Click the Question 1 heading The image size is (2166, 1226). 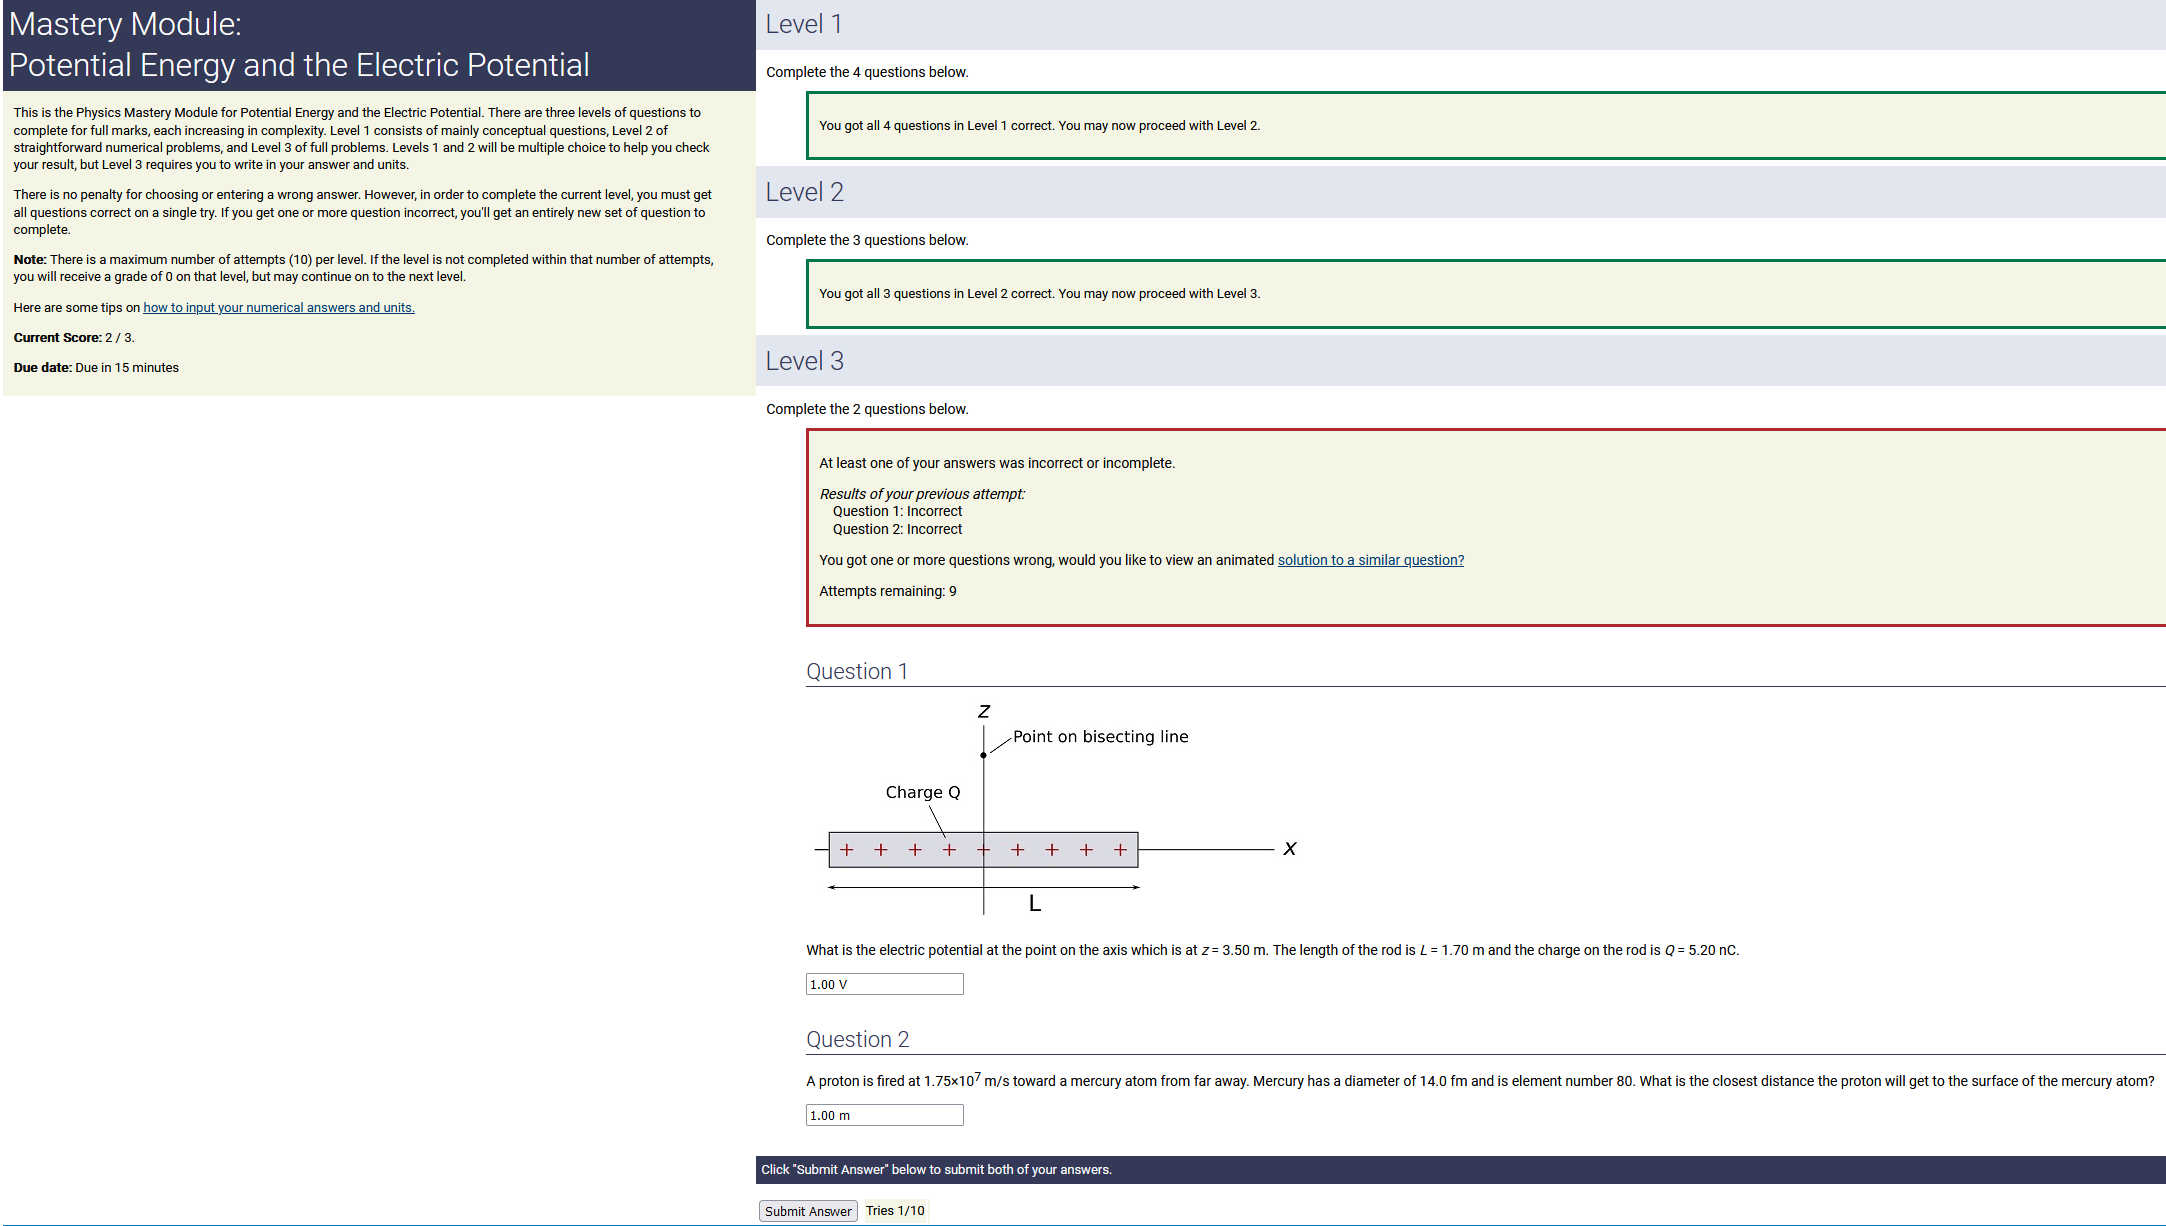coord(857,671)
